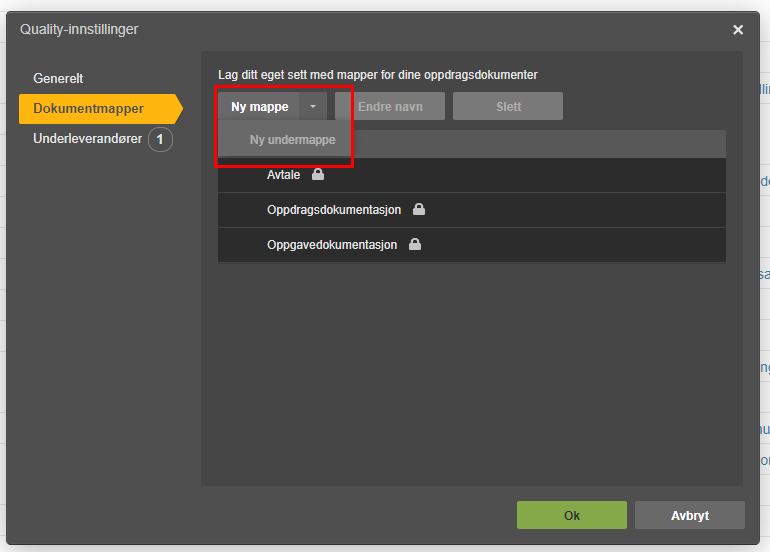Select the Oppdragsdokumentasjon folder row
This screenshot has height=552, width=770.
coord(472,210)
